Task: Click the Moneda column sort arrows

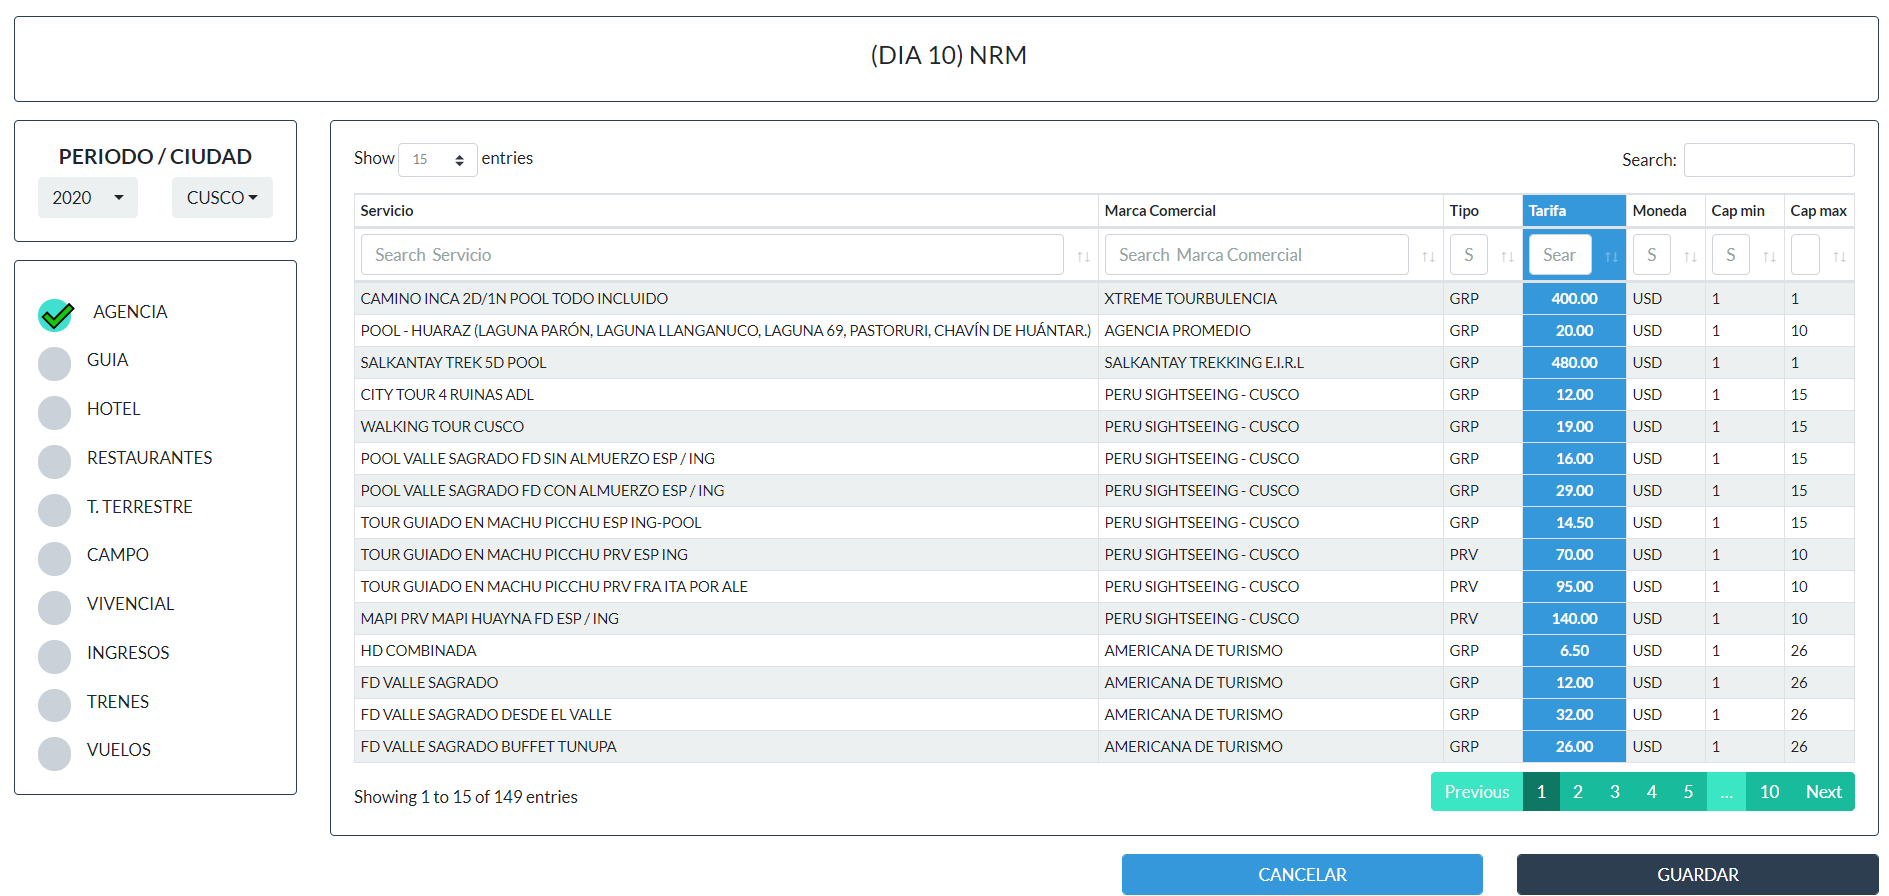Action: pyautogui.click(x=1690, y=257)
